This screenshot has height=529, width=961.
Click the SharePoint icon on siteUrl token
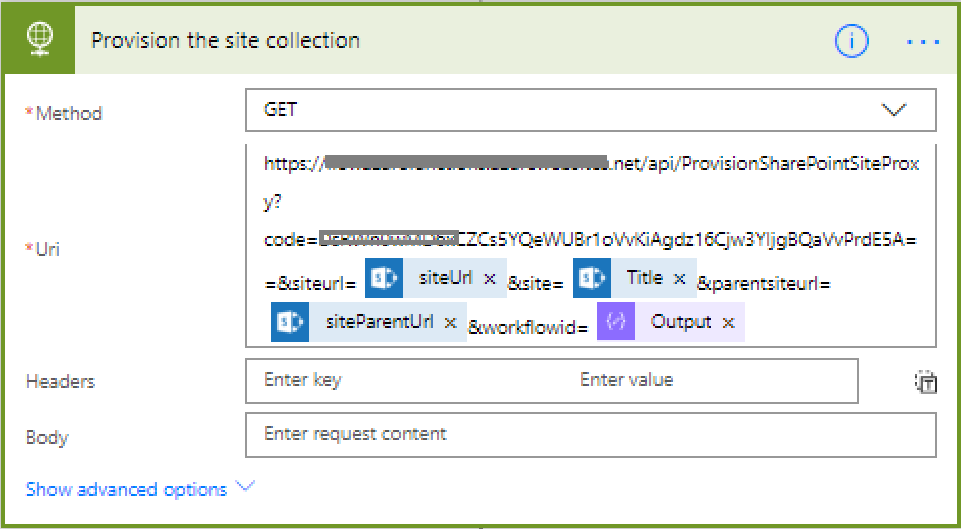coord(384,278)
